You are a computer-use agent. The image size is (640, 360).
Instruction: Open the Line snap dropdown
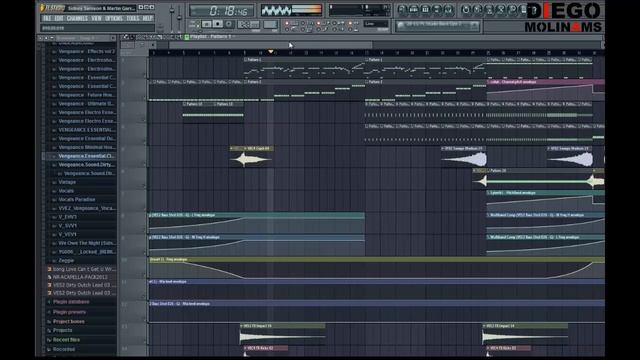(x=376, y=24)
